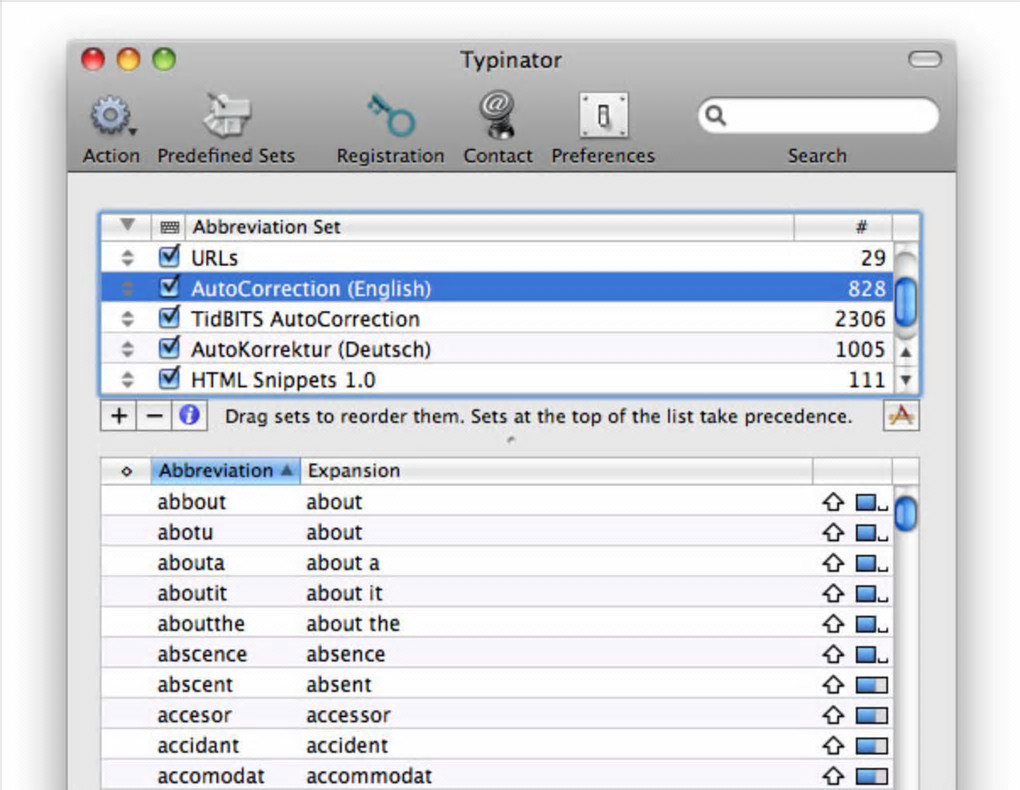Sort sets by # count column

[x=843, y=226]
